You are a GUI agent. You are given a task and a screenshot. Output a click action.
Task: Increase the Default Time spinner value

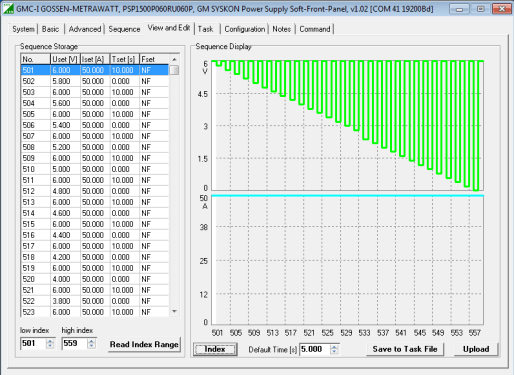coord(334,347)
